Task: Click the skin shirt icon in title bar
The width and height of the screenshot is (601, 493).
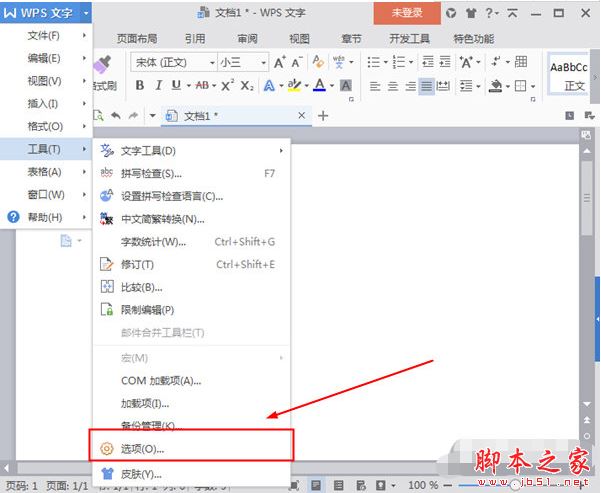Action: [471, 13]
